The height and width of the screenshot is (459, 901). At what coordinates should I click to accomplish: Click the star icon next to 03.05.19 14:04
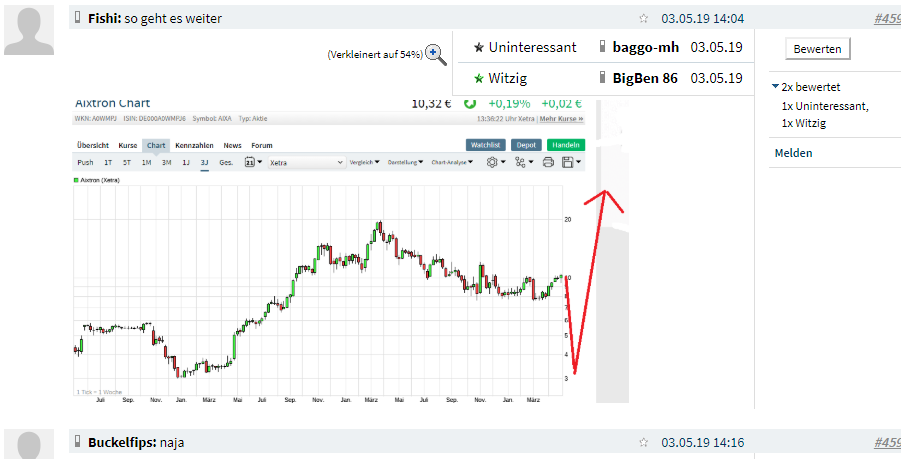(x=644, y=19)
